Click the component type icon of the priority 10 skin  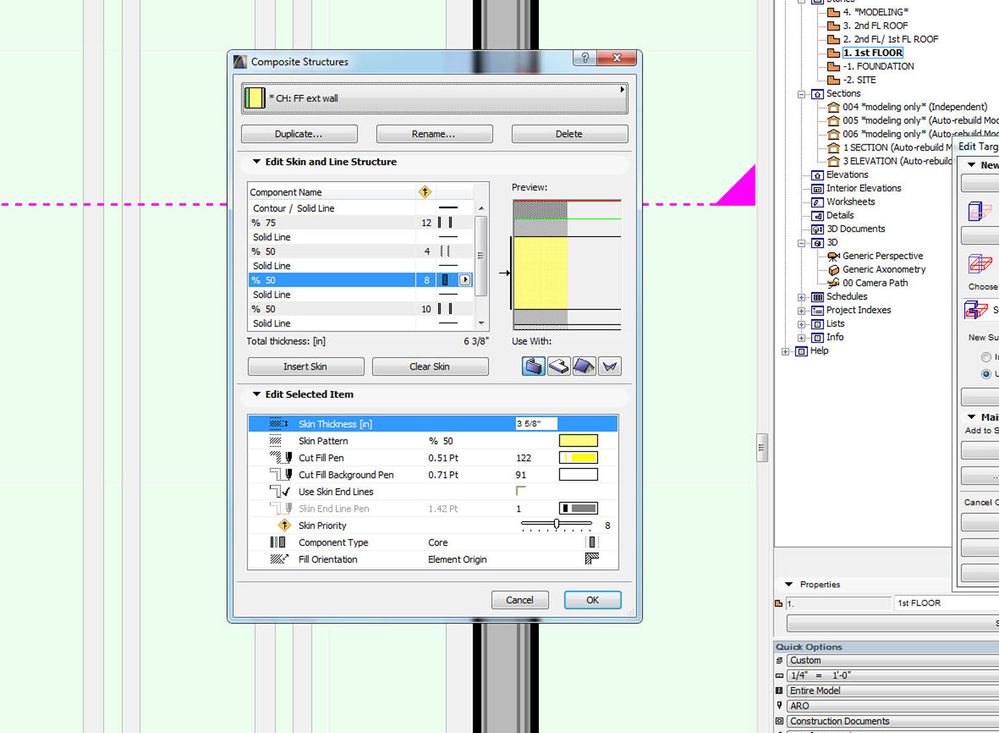(445, 309)
